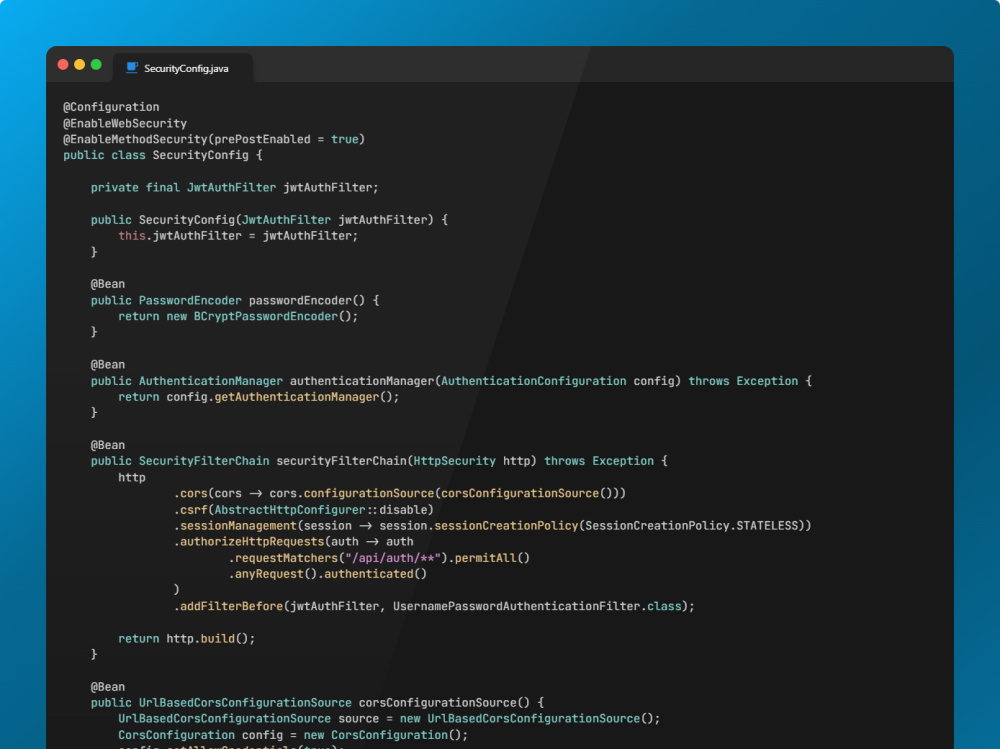This screenshot has height=749, width=1000.
Task: Click the JwtAuthFilter type in the private field line
Action: [232, 188]
